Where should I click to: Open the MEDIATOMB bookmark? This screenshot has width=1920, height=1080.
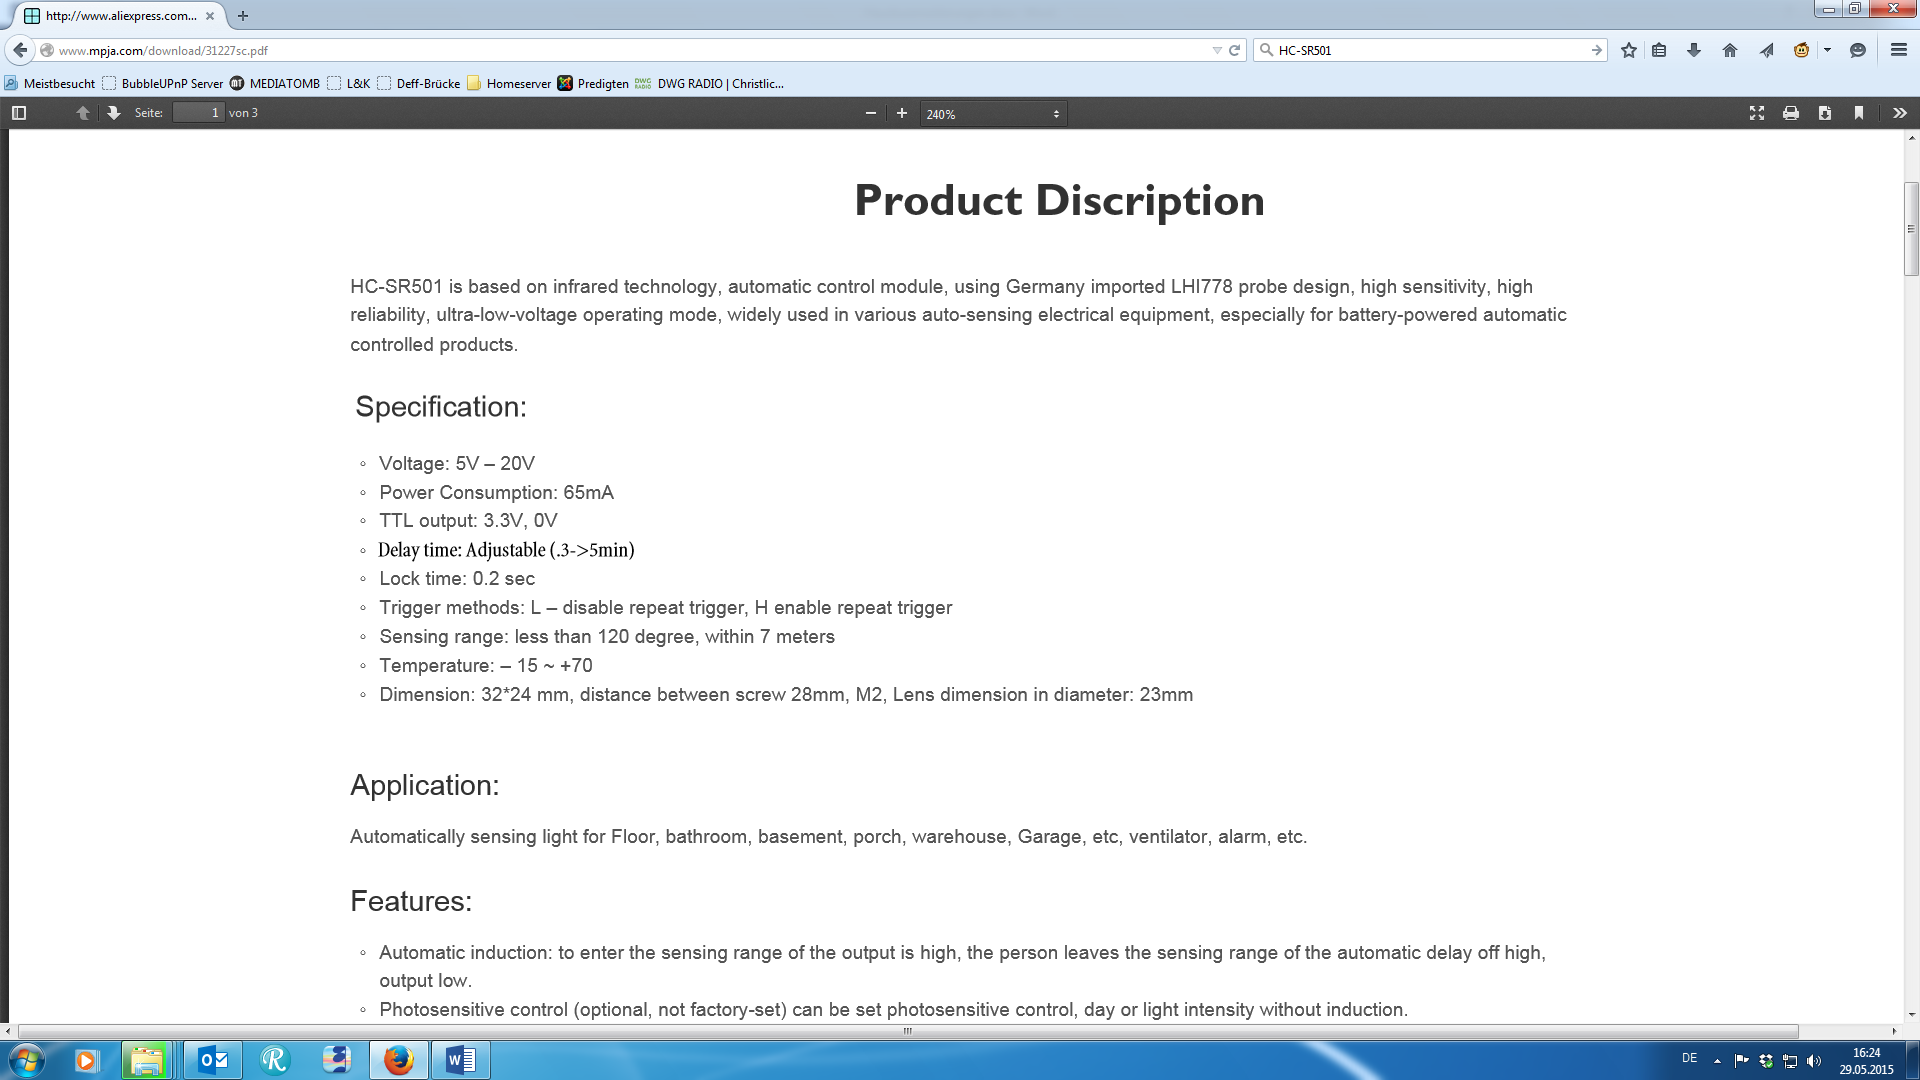[x=275, y=83]
